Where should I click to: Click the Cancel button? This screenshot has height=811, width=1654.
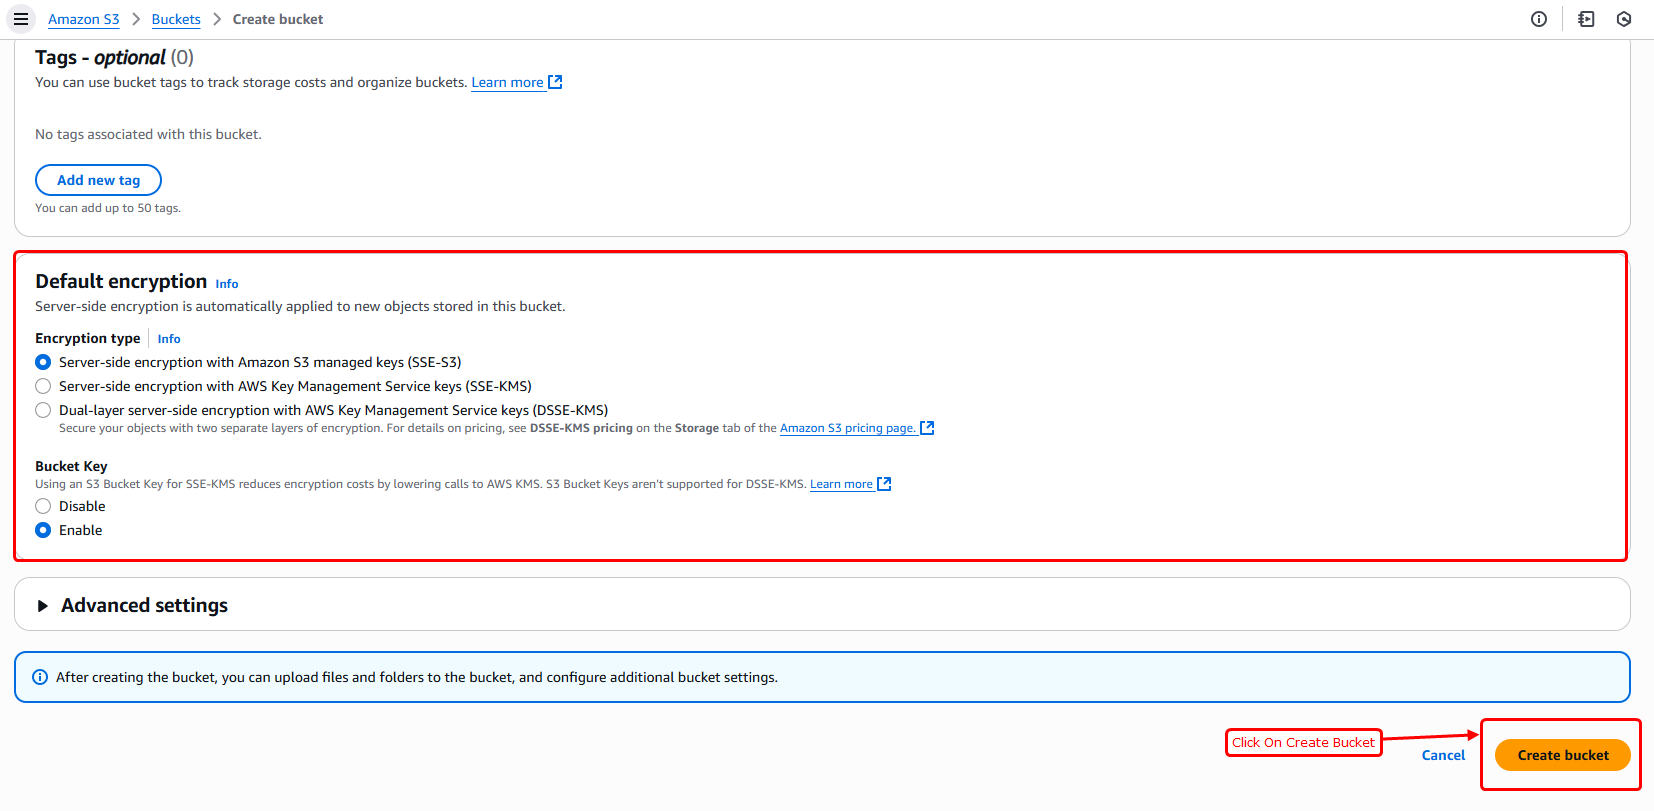1443,755
